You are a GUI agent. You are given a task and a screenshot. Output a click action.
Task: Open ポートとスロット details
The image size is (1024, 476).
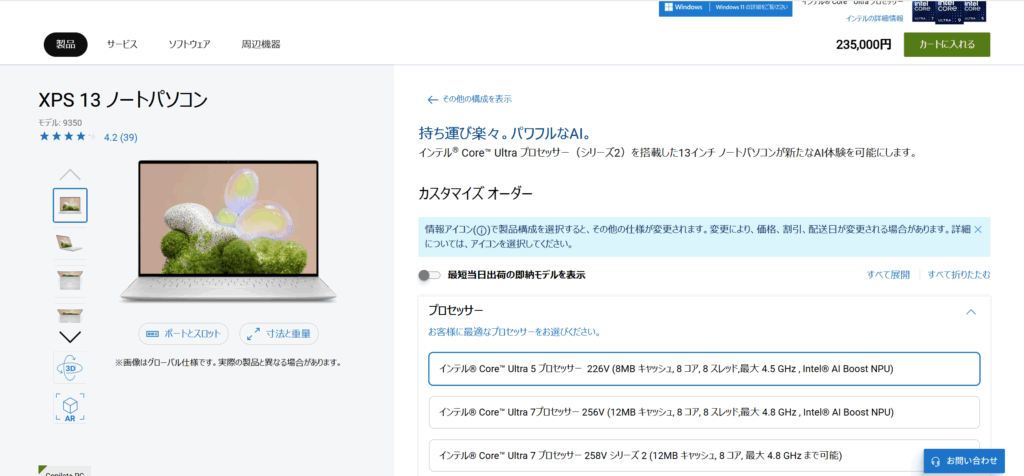pyautogui.click(x=184, y=334)
